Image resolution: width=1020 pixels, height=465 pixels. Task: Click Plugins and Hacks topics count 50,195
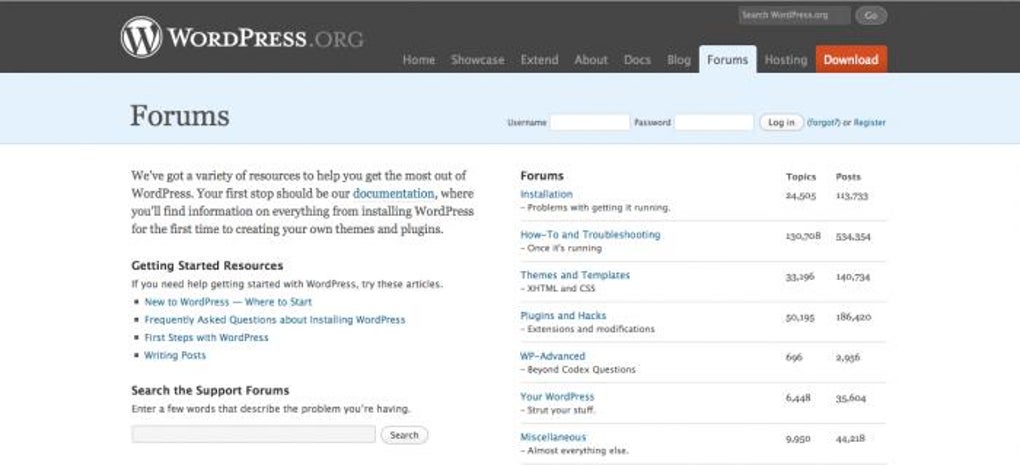pos(801,317)
